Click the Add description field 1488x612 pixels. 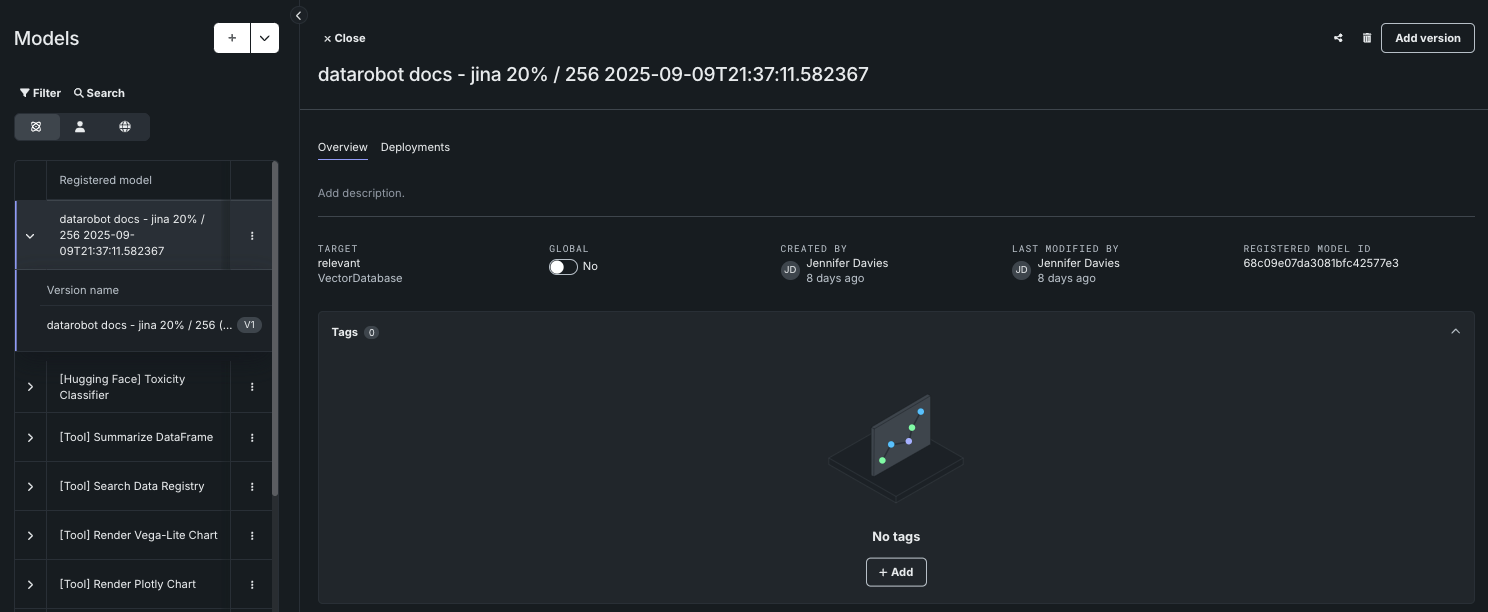(362, 193)
